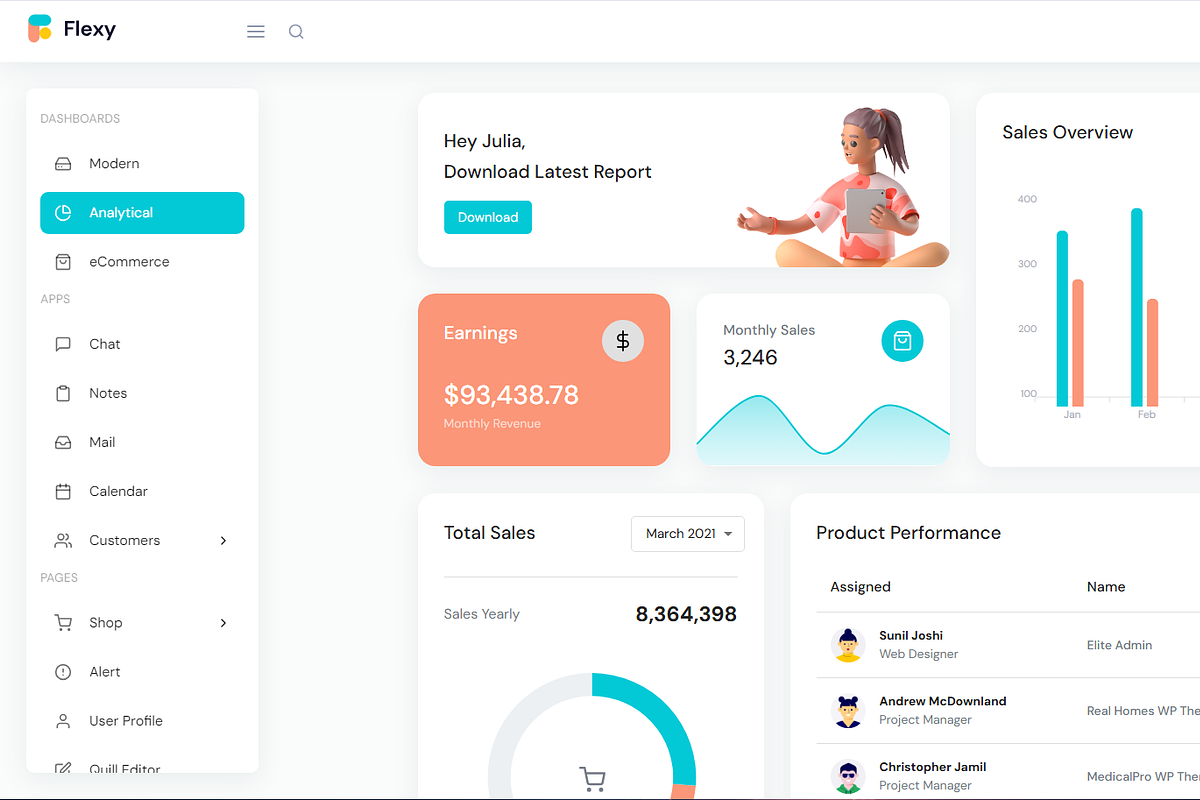Click the Sales Overview heading
The image size is (1200, 800).
[x=1068, y=133]
